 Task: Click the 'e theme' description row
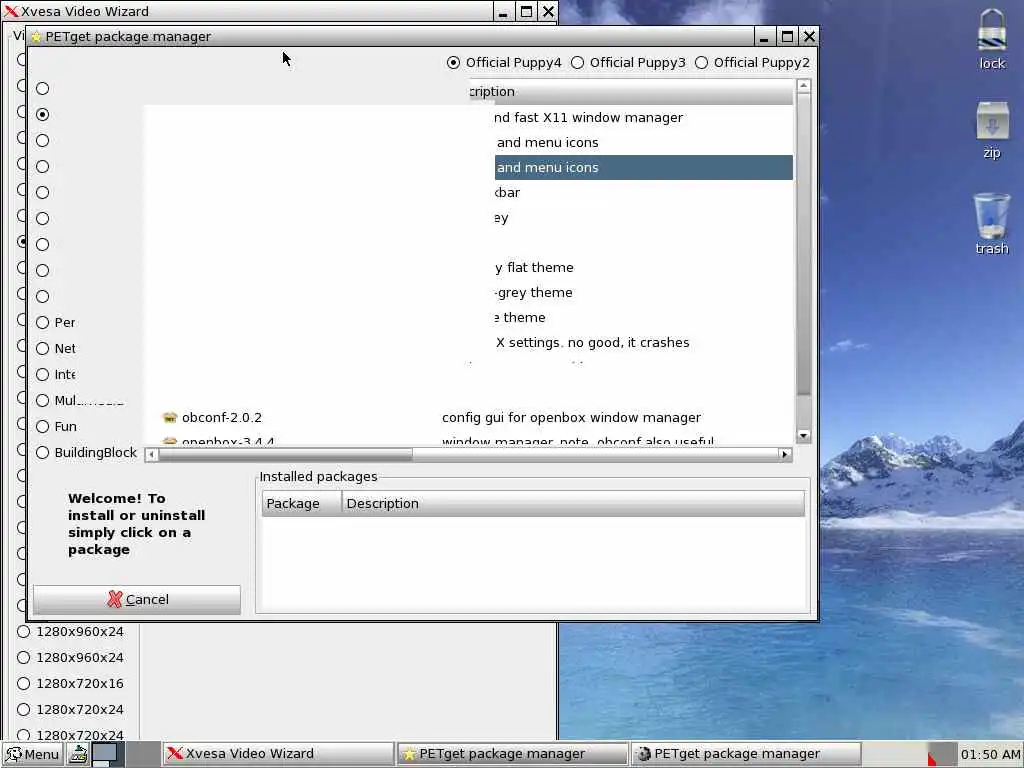[x=520, y=317]
